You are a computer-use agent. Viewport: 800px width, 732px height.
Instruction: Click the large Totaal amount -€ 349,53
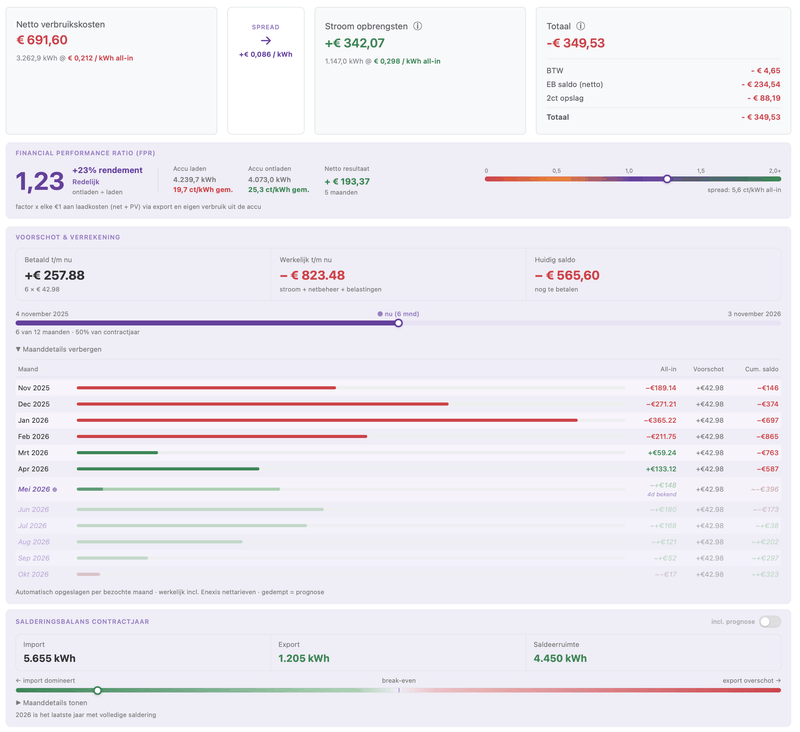(576, 43)
